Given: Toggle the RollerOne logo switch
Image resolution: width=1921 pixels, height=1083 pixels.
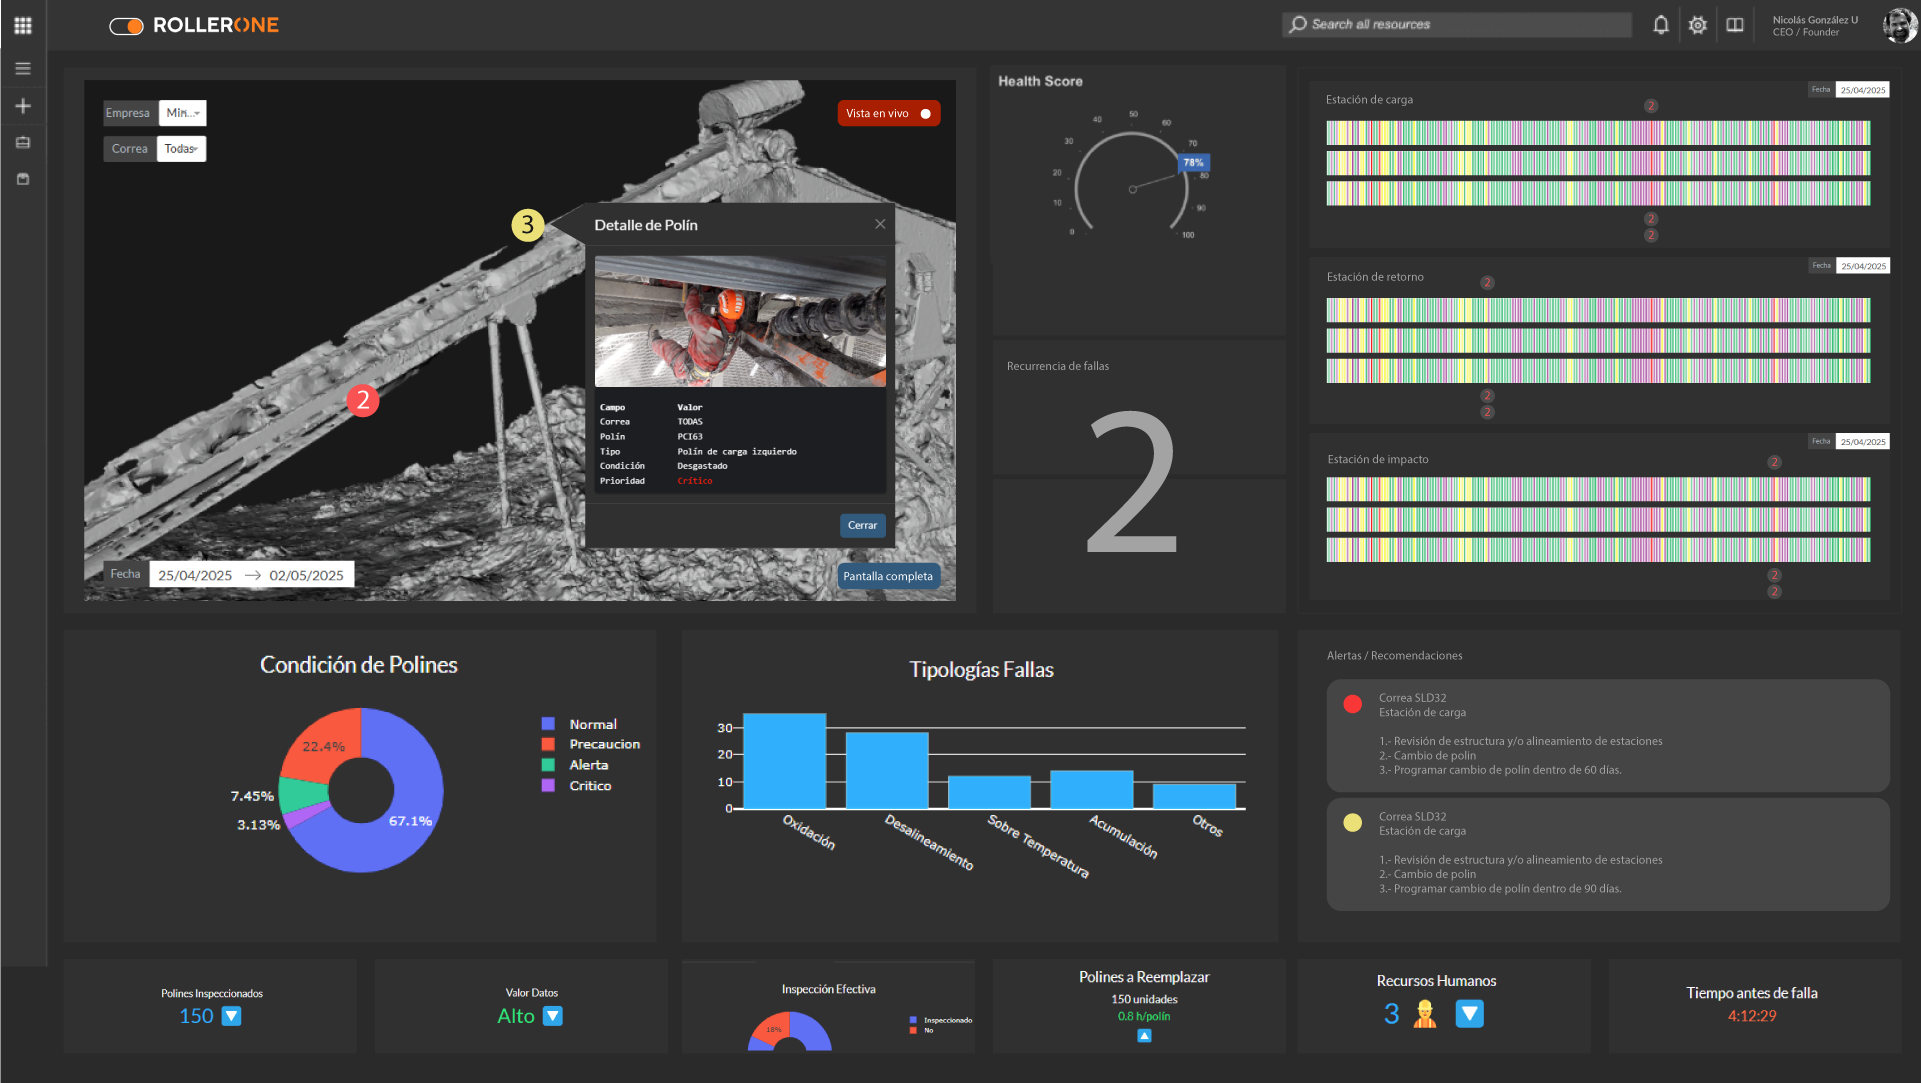Looking at the screenshot, I should click(x=127, y=26).
